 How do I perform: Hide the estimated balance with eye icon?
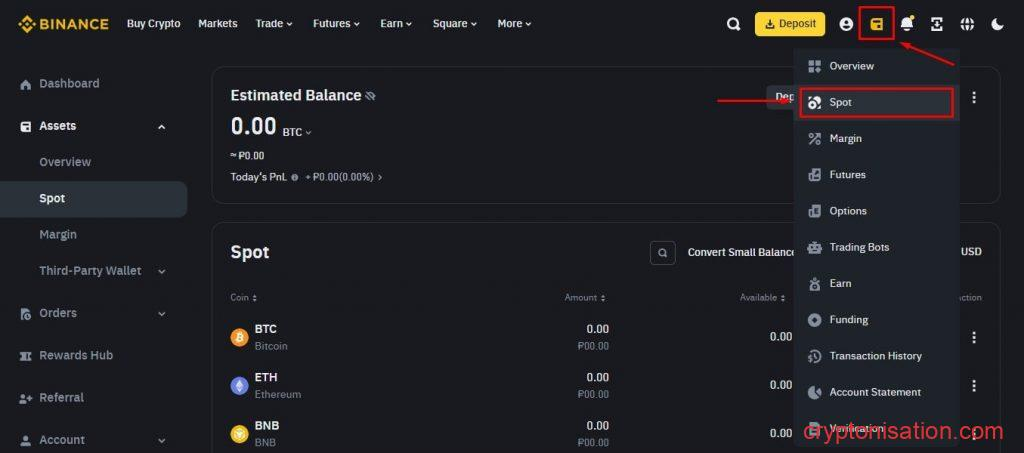tap(370, 96)
